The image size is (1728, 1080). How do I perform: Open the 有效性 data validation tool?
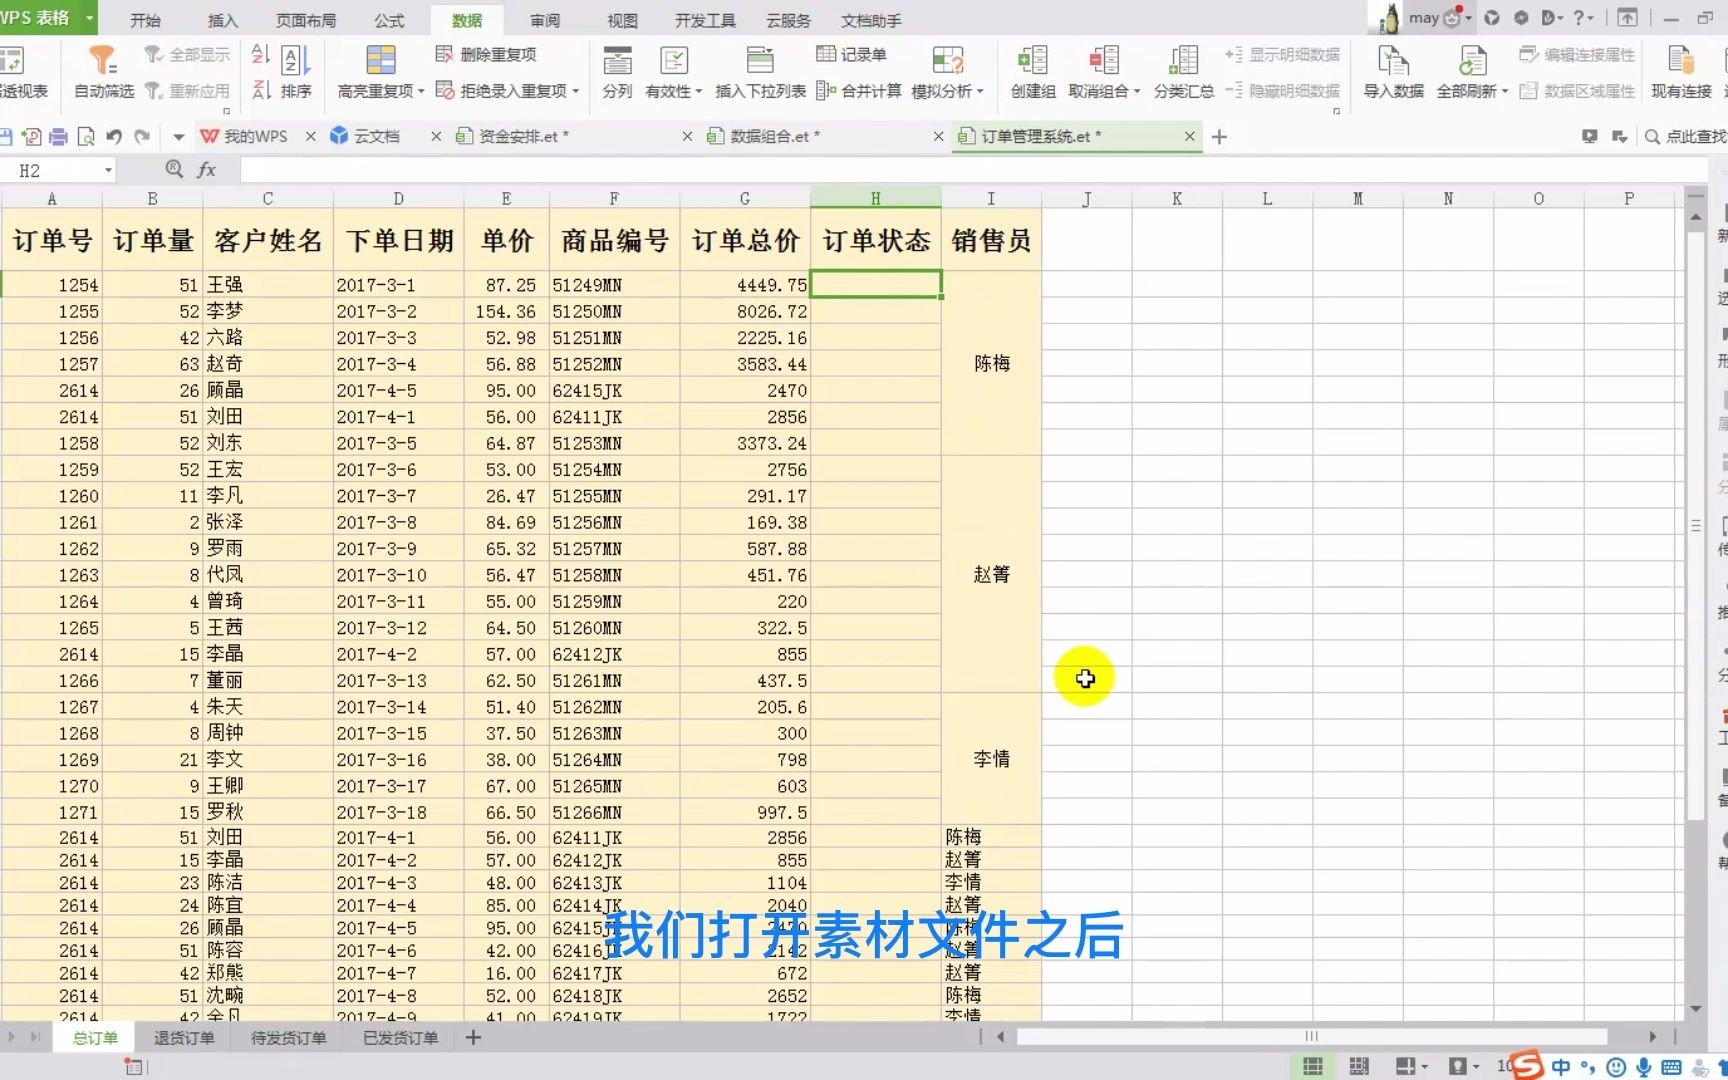pyautogui.click(x=673, y=70)
